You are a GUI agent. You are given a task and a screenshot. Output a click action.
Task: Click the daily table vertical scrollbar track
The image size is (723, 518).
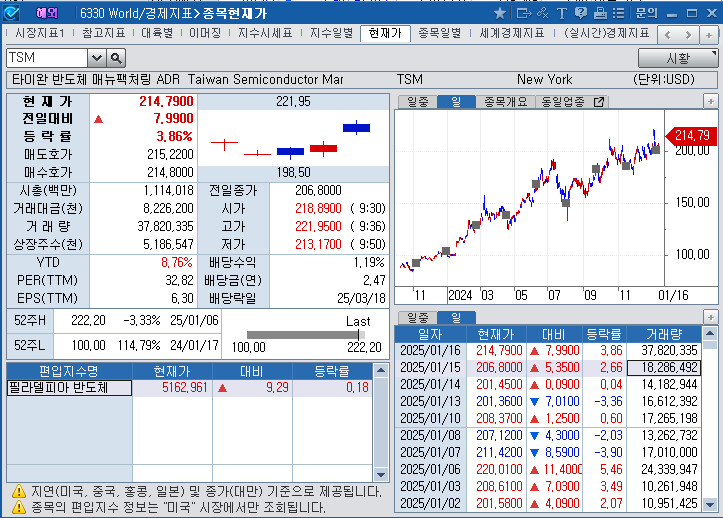pos(710,420)
